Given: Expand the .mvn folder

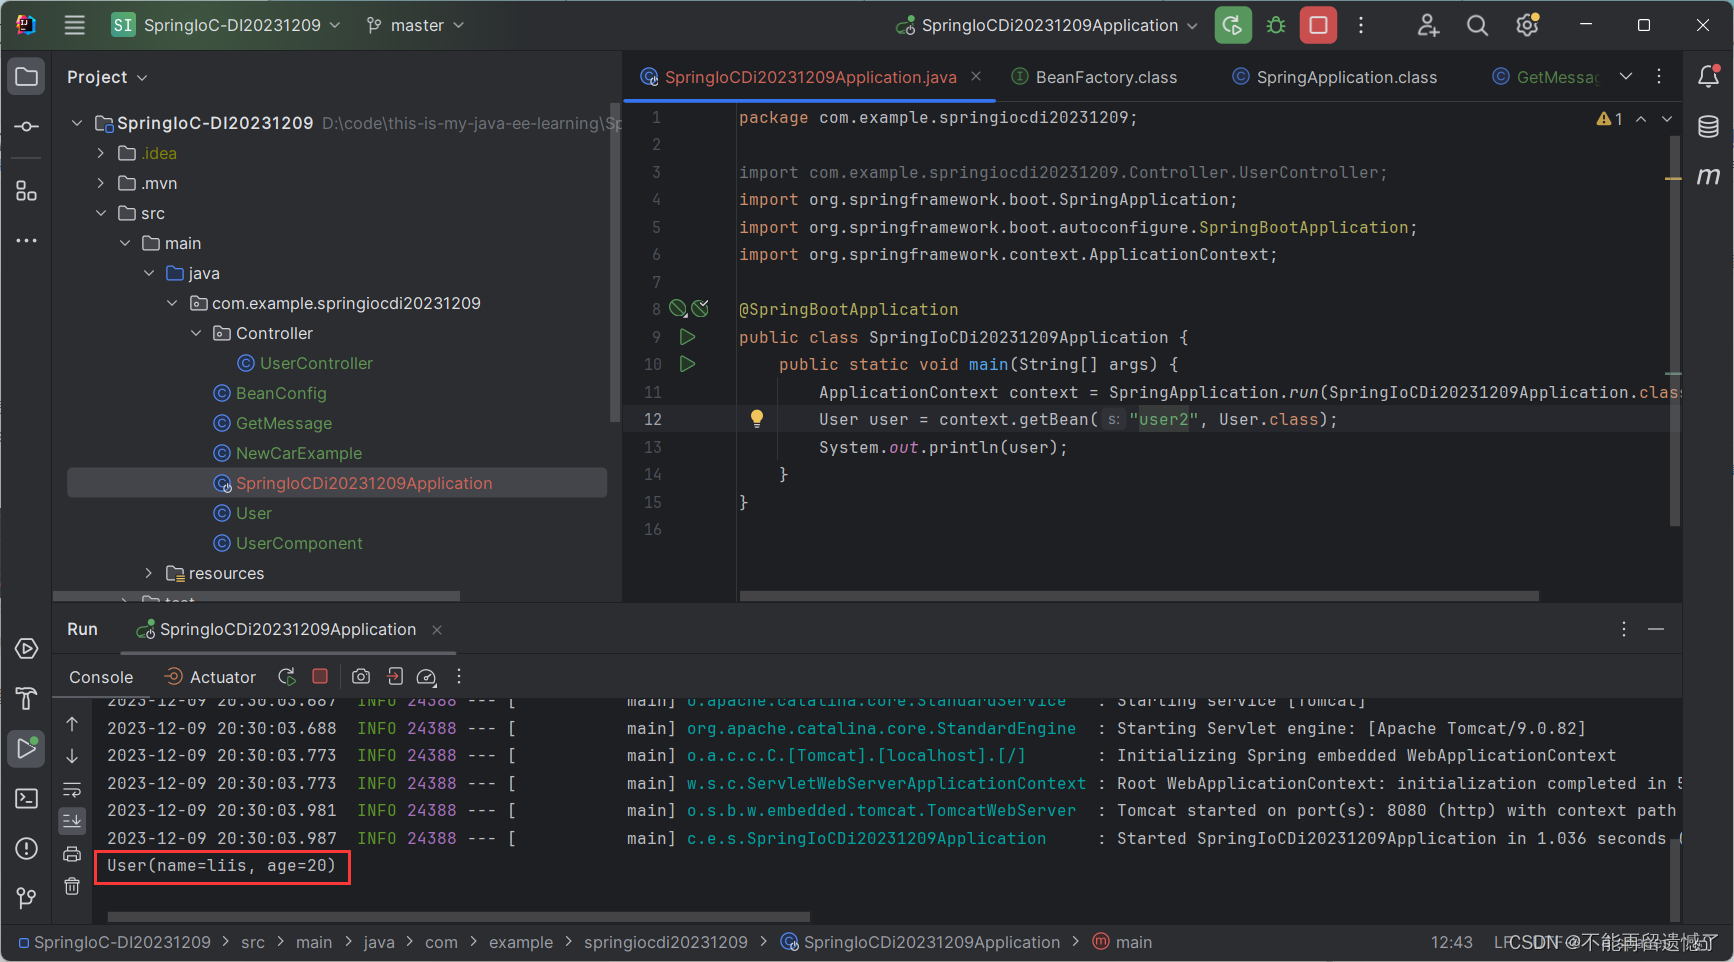Looking at the screenshot, I should point(101,183).
